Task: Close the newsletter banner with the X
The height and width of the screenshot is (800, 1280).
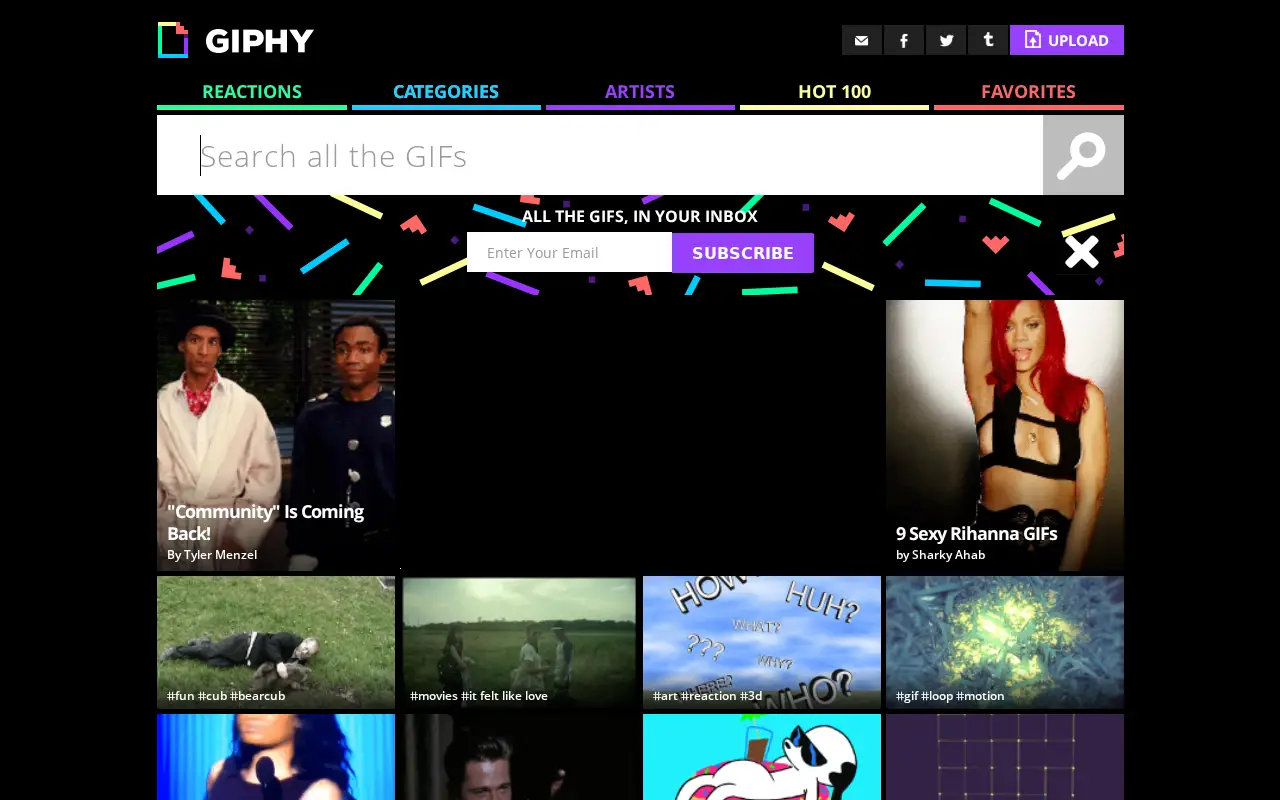Action: (x=1082, y=252)
